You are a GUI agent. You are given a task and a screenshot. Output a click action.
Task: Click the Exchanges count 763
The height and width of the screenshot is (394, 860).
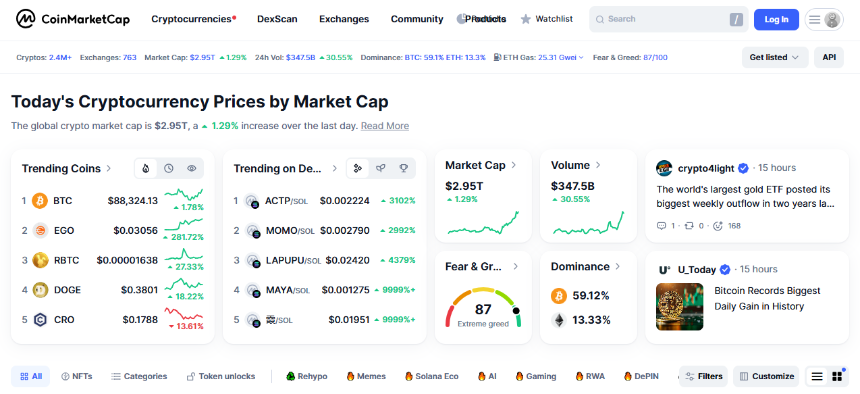(x=130, y=57)
